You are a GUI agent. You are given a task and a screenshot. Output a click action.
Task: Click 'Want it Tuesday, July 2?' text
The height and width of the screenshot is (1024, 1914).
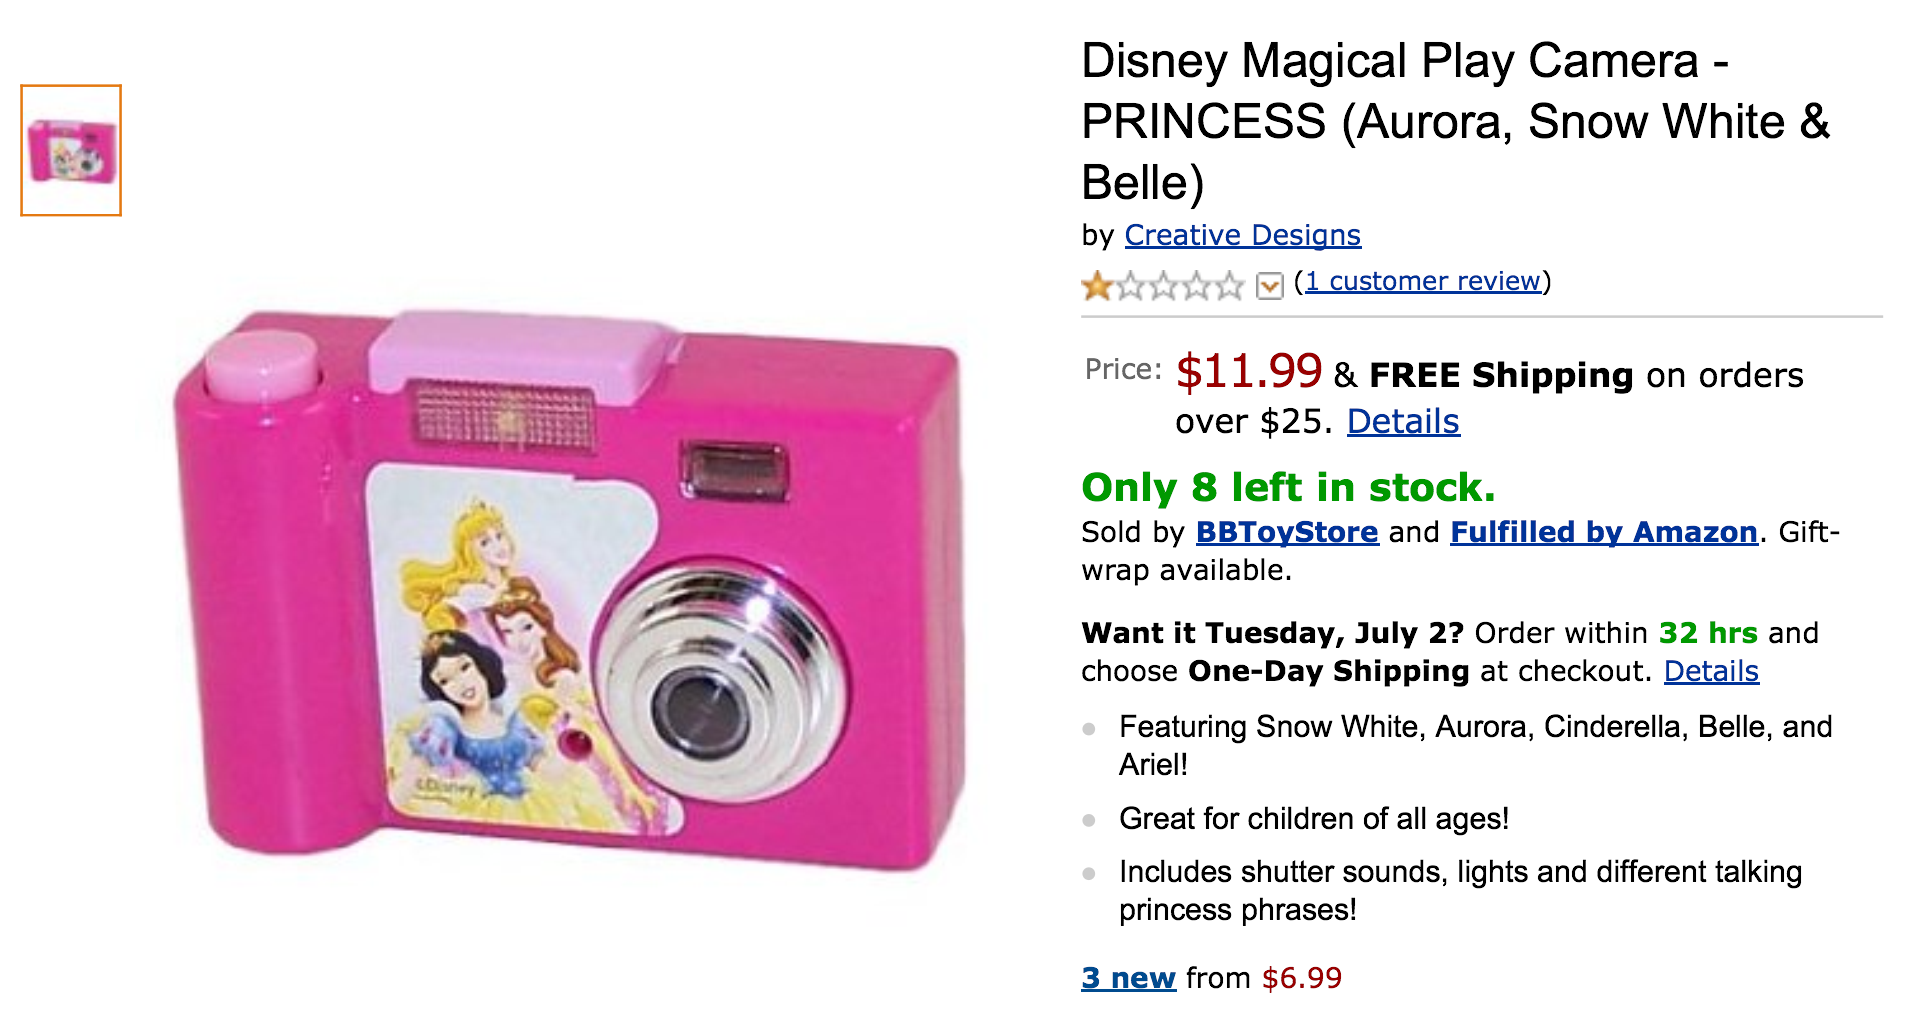[1272, 633]
